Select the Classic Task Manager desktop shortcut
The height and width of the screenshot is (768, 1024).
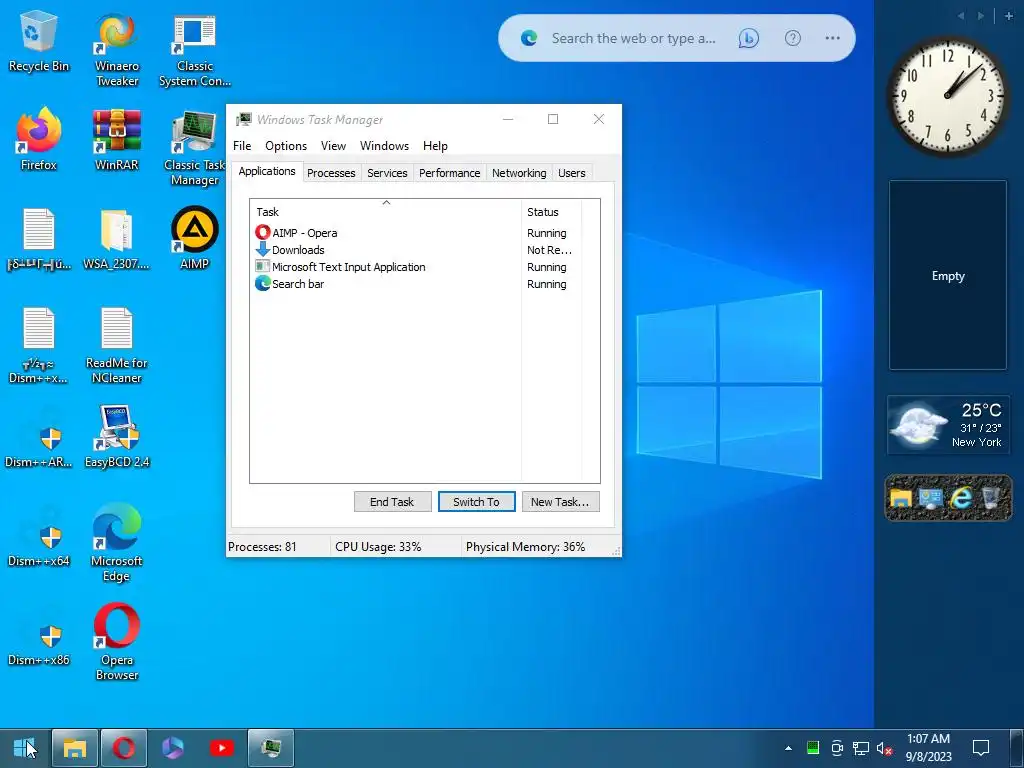[x=195, y=147]
